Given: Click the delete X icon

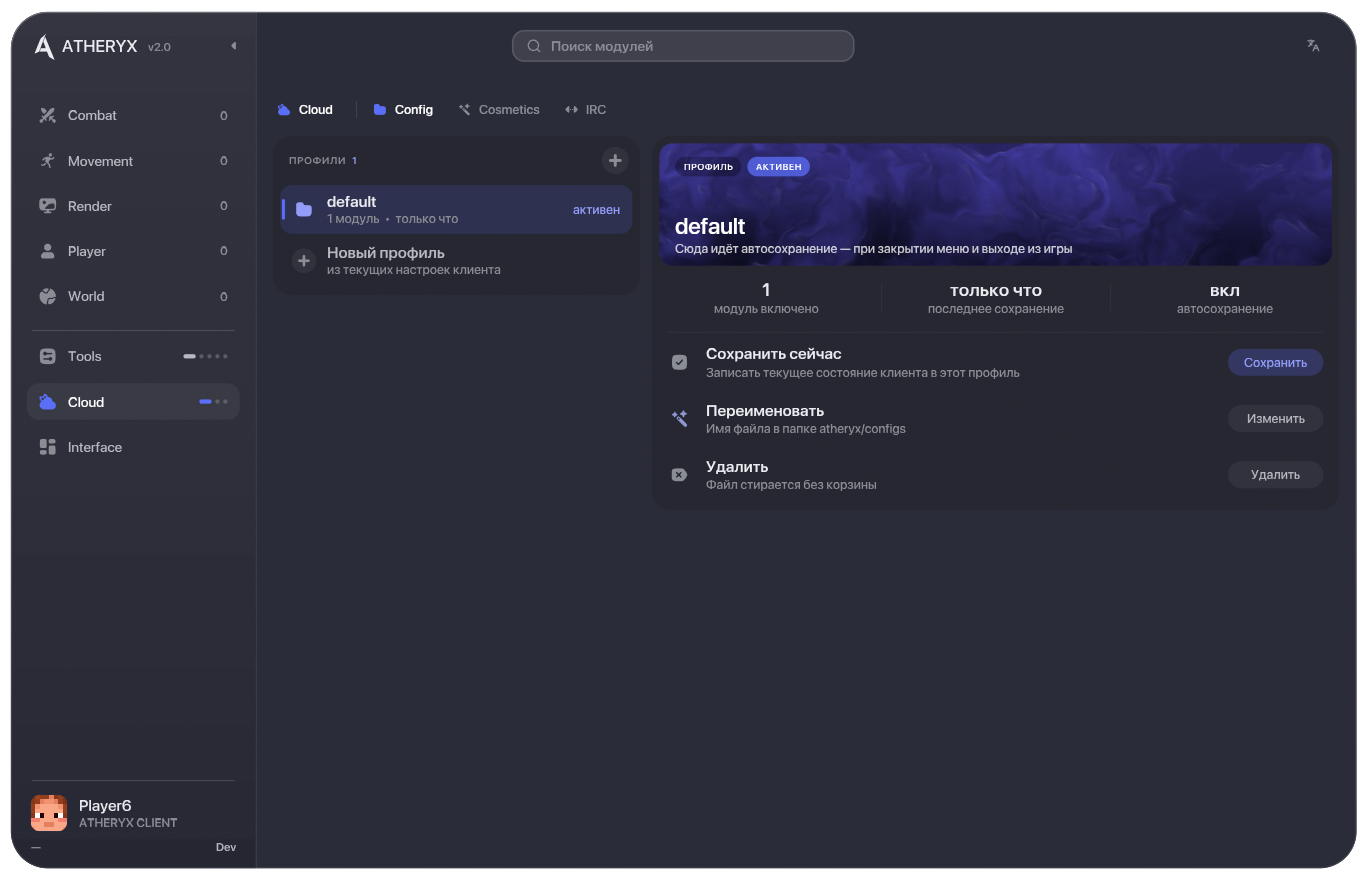Looking at the screenshot, I should point(679,475).
